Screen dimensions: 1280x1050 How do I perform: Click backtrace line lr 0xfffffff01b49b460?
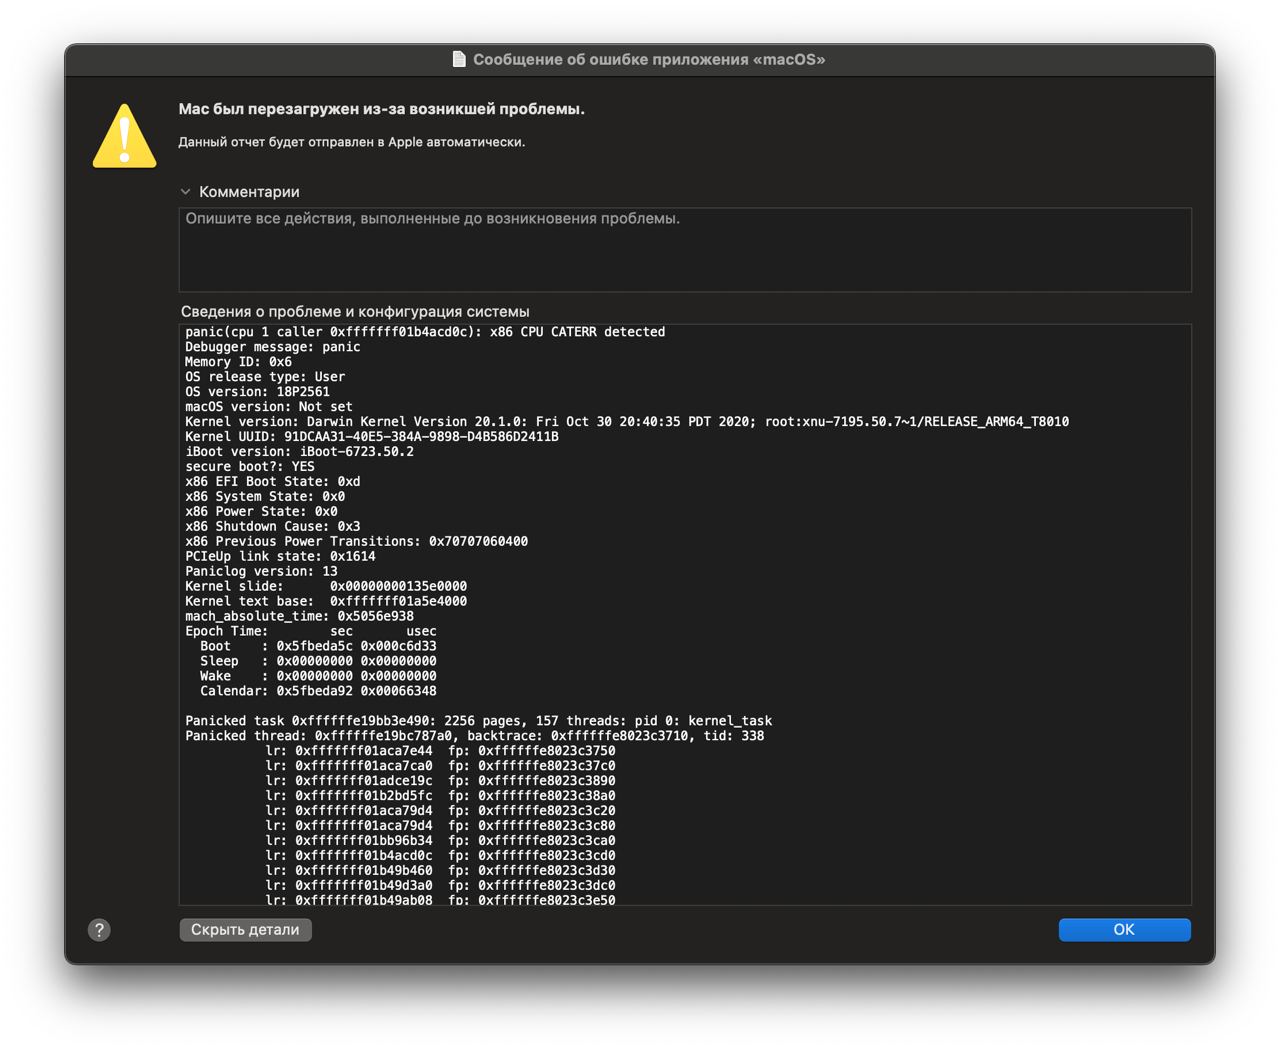pyautogui.click(x=441, y=872)
